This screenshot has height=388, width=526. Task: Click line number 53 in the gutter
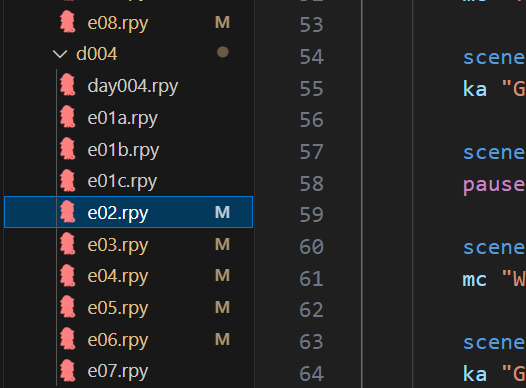(312, 25)
